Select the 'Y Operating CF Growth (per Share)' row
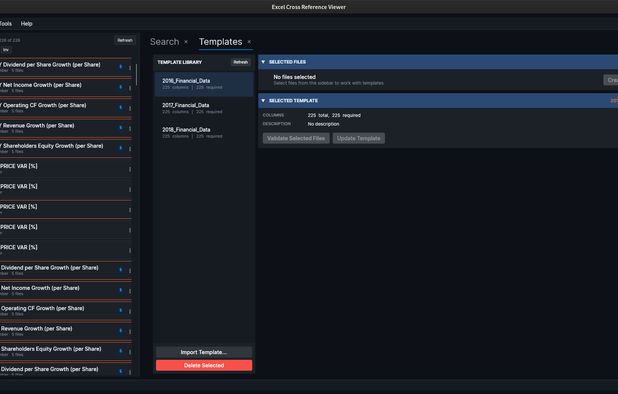Screen dimensions: 618x394 [66, 108]
